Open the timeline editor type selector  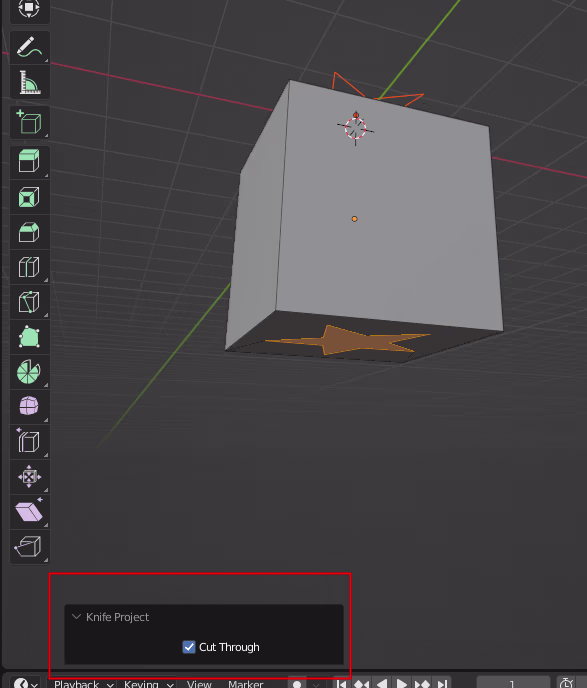coord(25,684)
